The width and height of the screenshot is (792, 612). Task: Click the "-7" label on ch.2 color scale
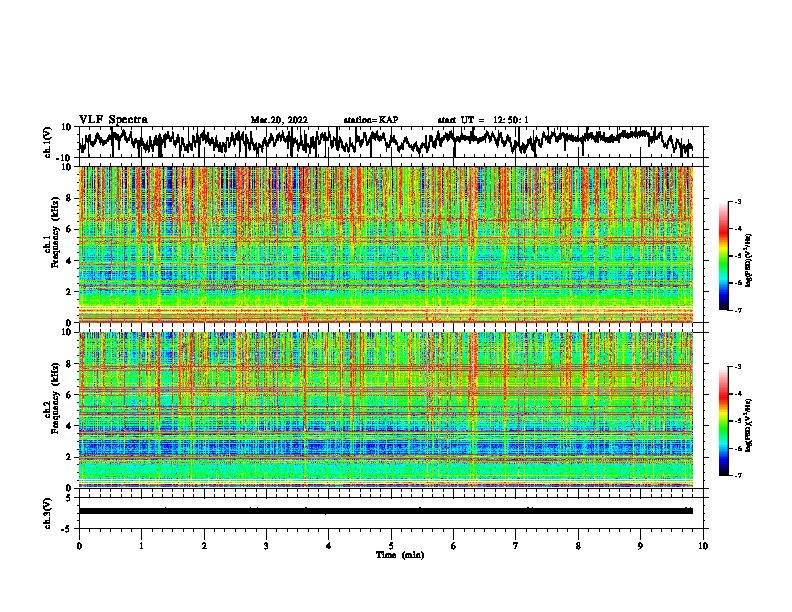coord(738,476)
